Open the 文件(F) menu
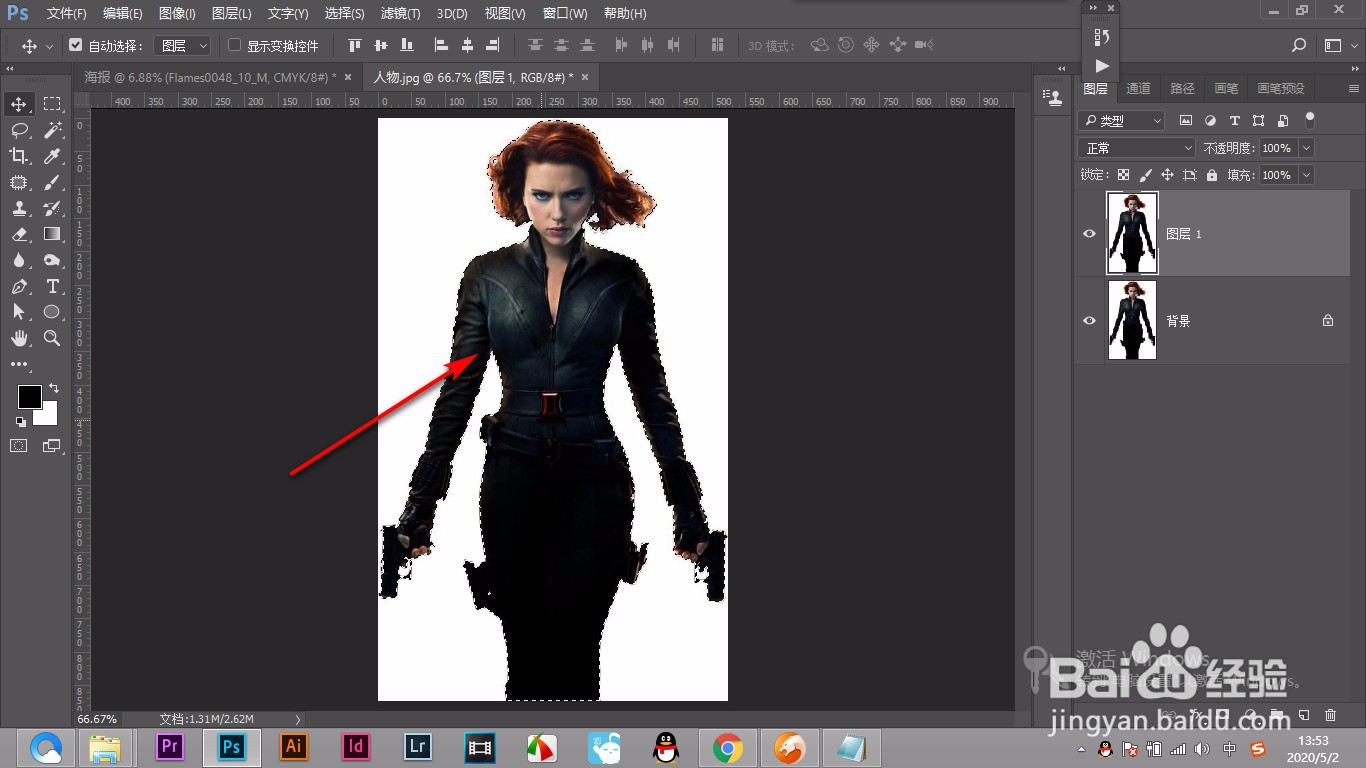Image resolution: width=1366 pixels, height=768 pixels. [x=67, y=14]
